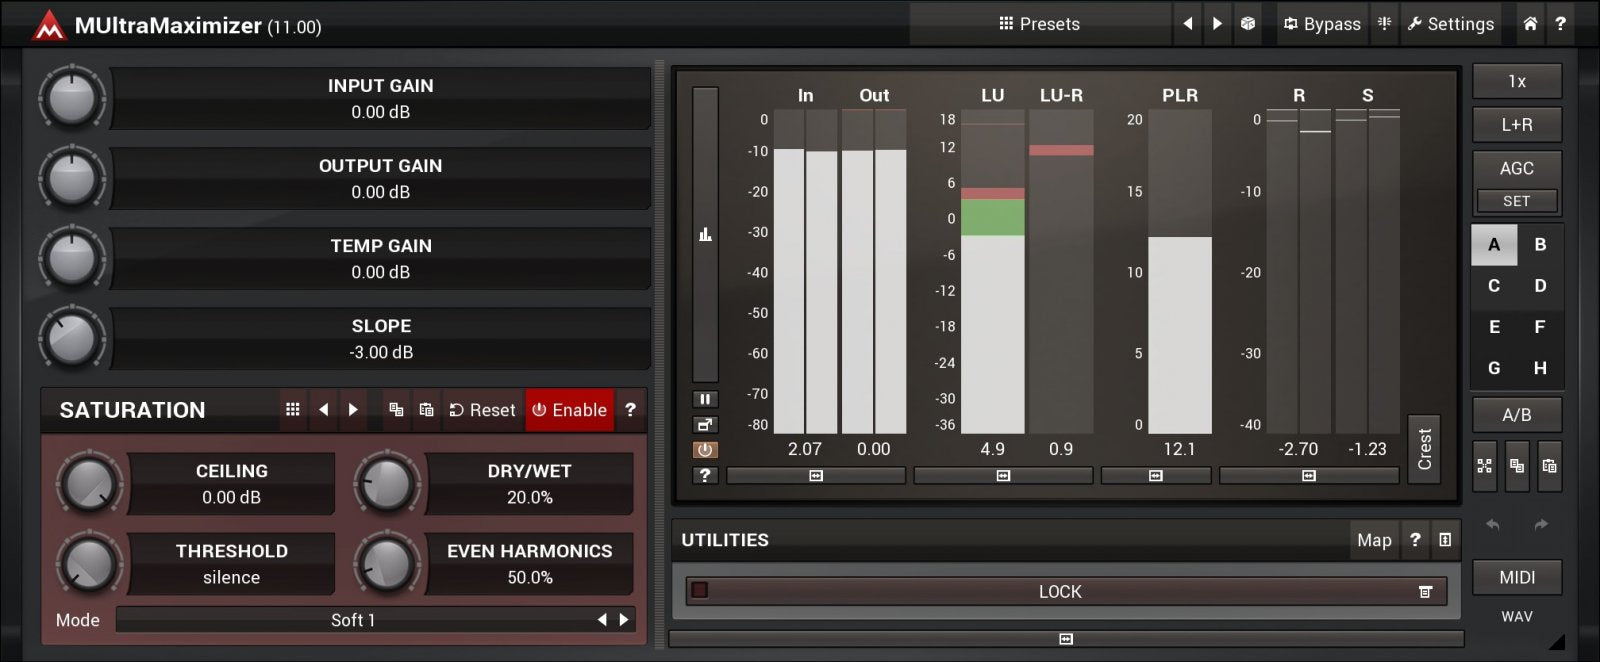Click the MeldaProduction logo
The height and width of the screenshot is (662, 1600).
[x=48, y=25]
